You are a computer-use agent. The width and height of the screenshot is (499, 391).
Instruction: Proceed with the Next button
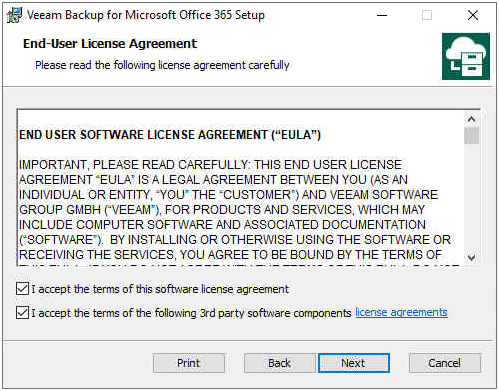pos(354,363)
